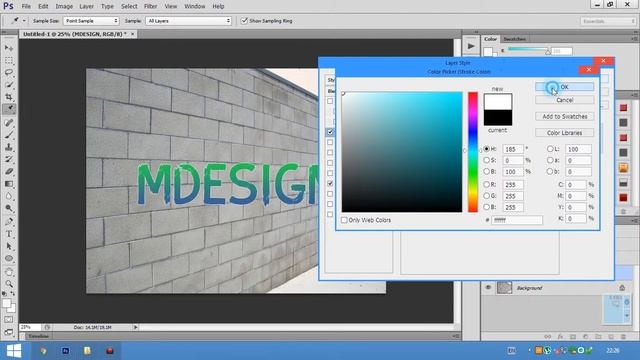Viewport: 640px width, 360px height.
Task: Expand the status bar info arrow
Action: click(x=136, y=327)
